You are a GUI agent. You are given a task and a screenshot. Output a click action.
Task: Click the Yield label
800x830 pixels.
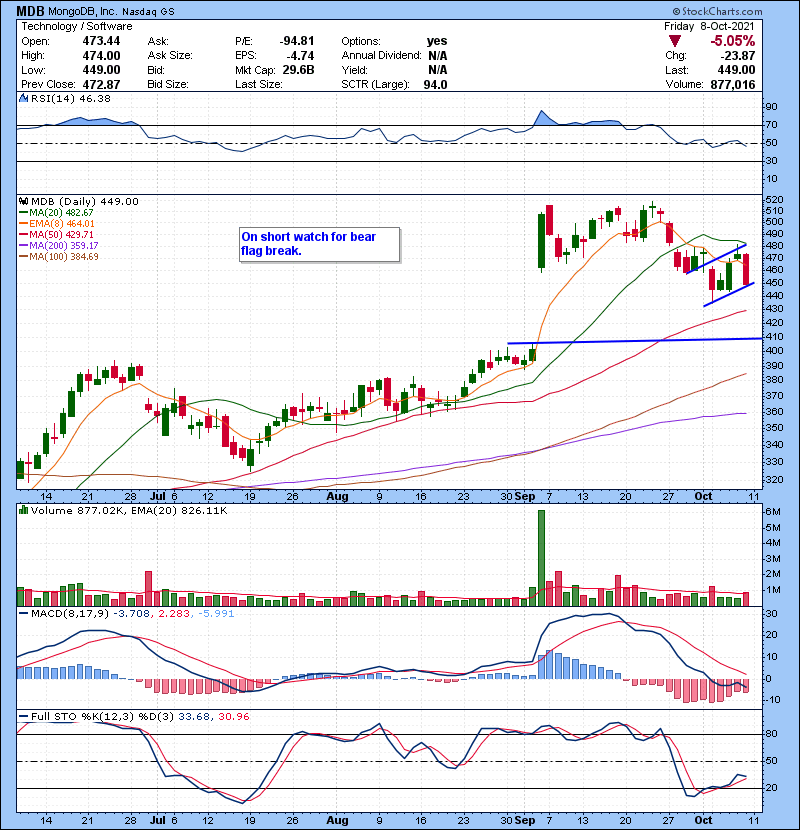[x=355, y=70]
